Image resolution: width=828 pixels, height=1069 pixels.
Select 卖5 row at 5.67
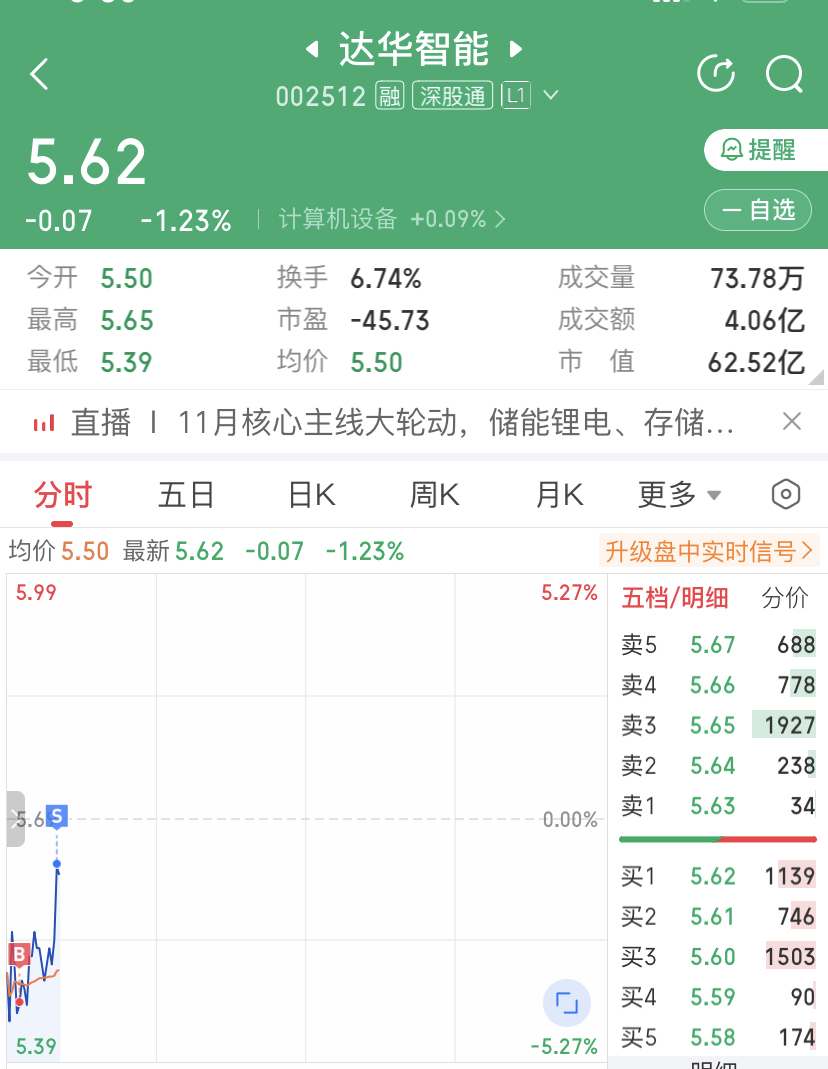718,644
